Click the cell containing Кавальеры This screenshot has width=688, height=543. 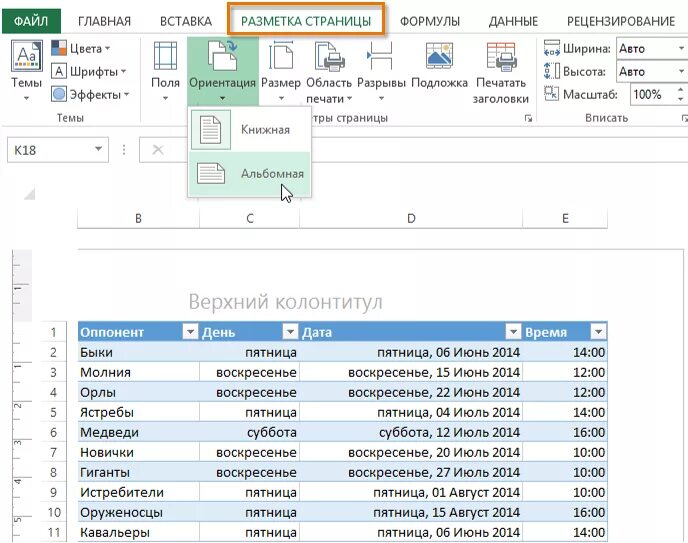pyautogui.click(x=139, y=532)
